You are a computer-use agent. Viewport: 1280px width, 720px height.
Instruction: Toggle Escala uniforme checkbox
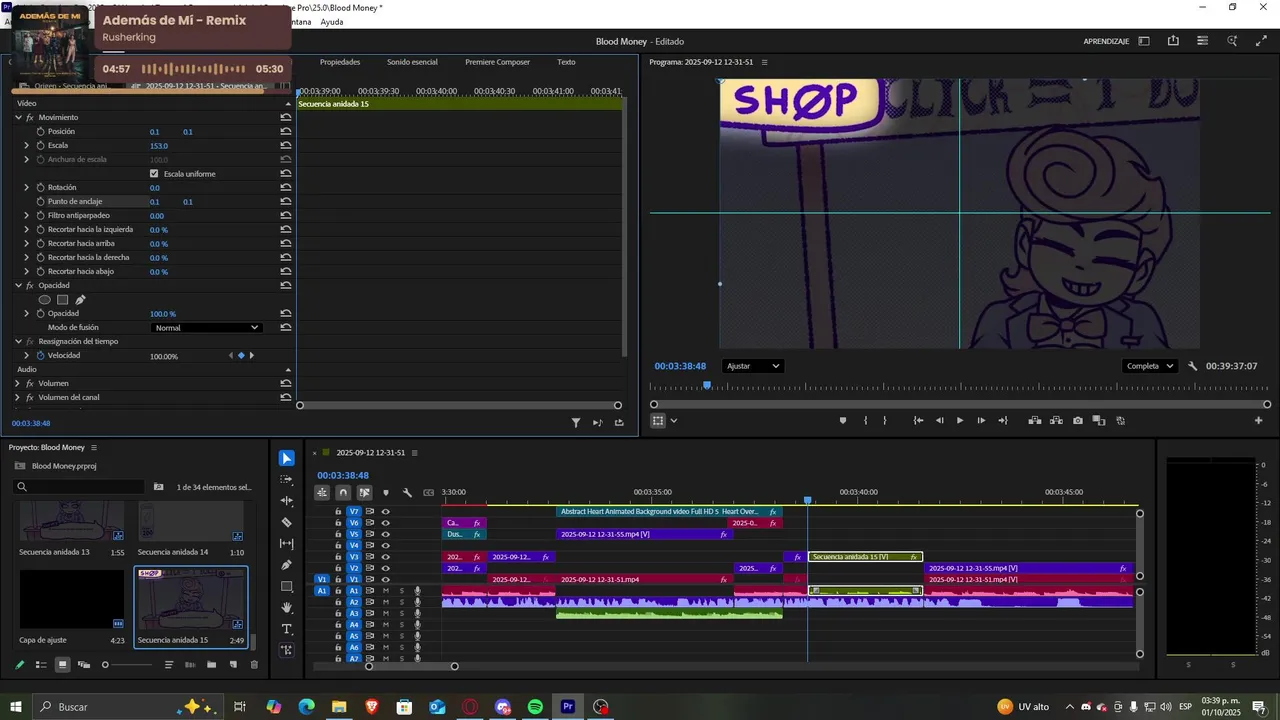click(154, 173)
